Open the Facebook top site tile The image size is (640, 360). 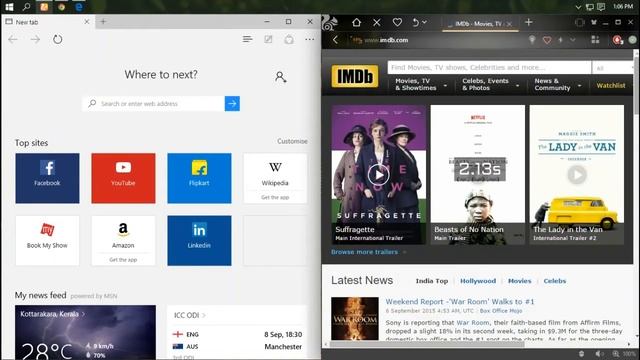[47, 178]
